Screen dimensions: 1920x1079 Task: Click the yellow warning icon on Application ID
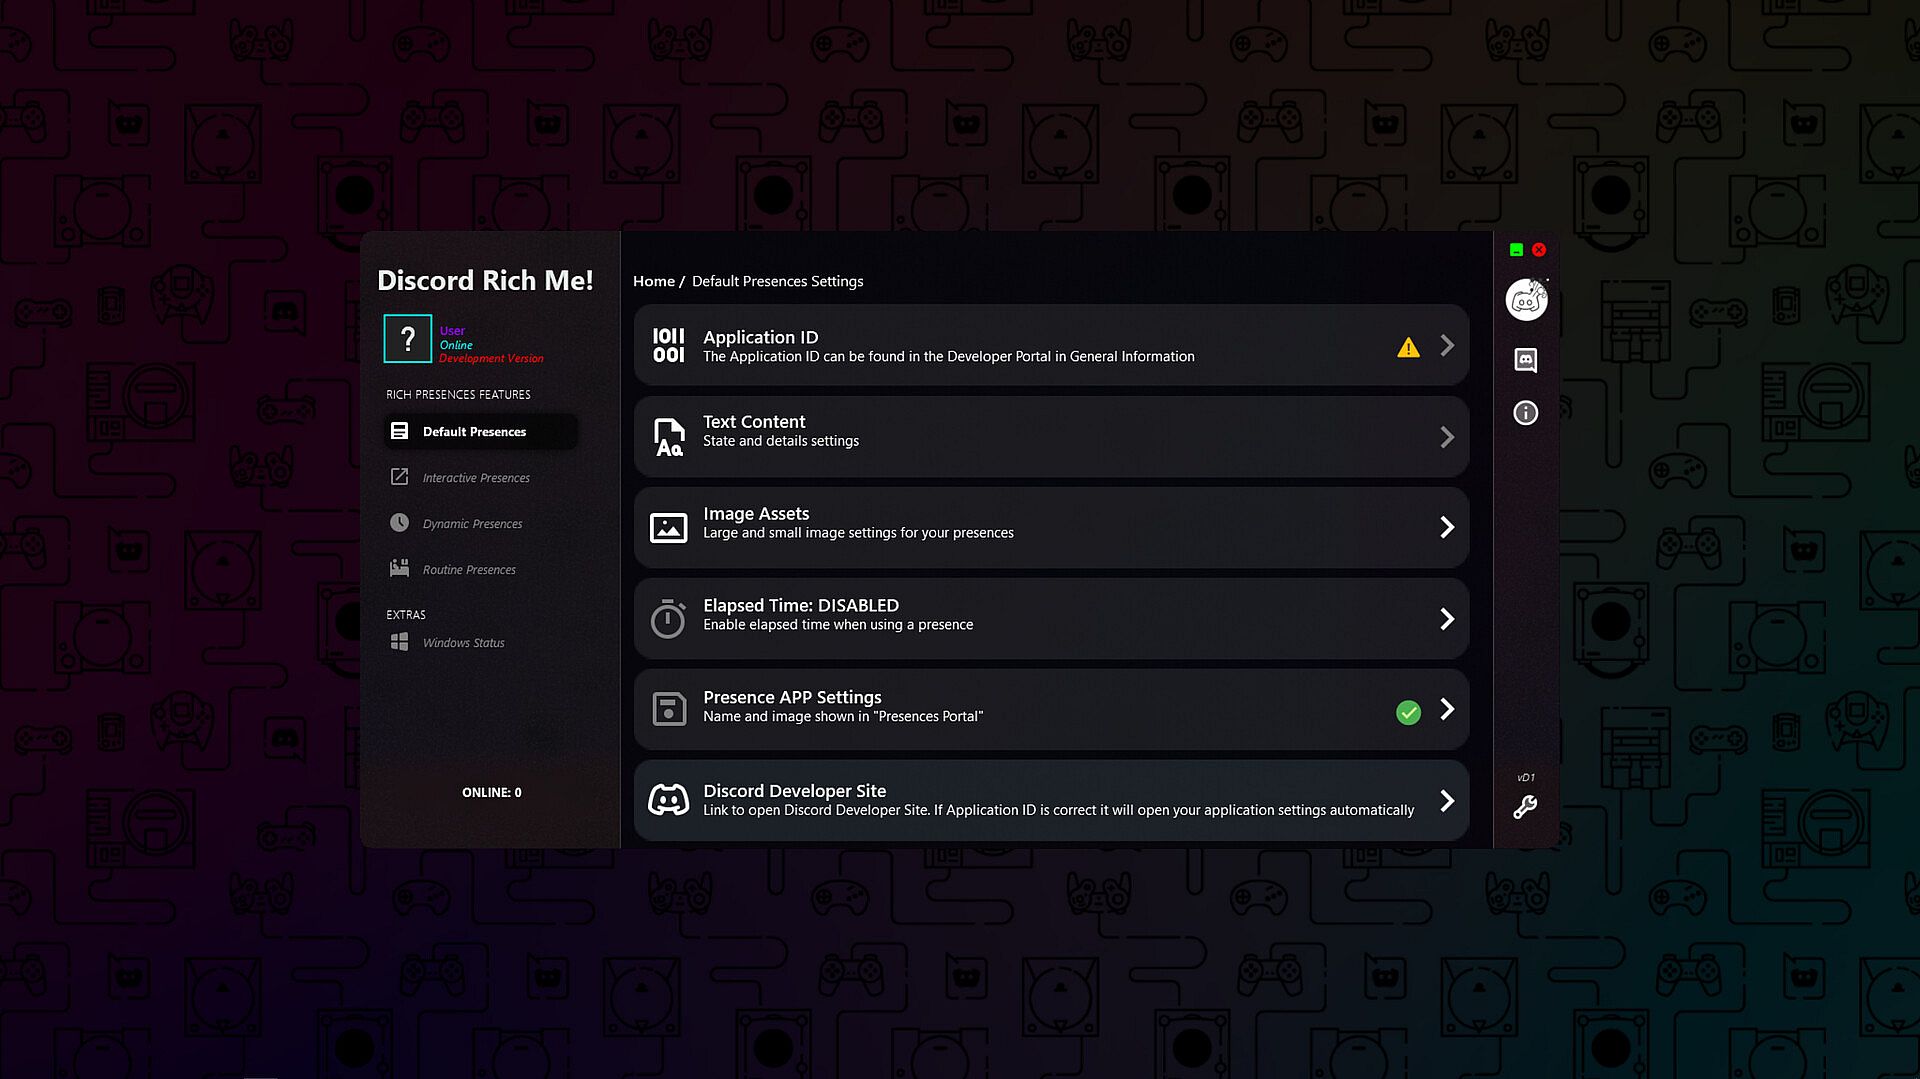point(1408,348)
